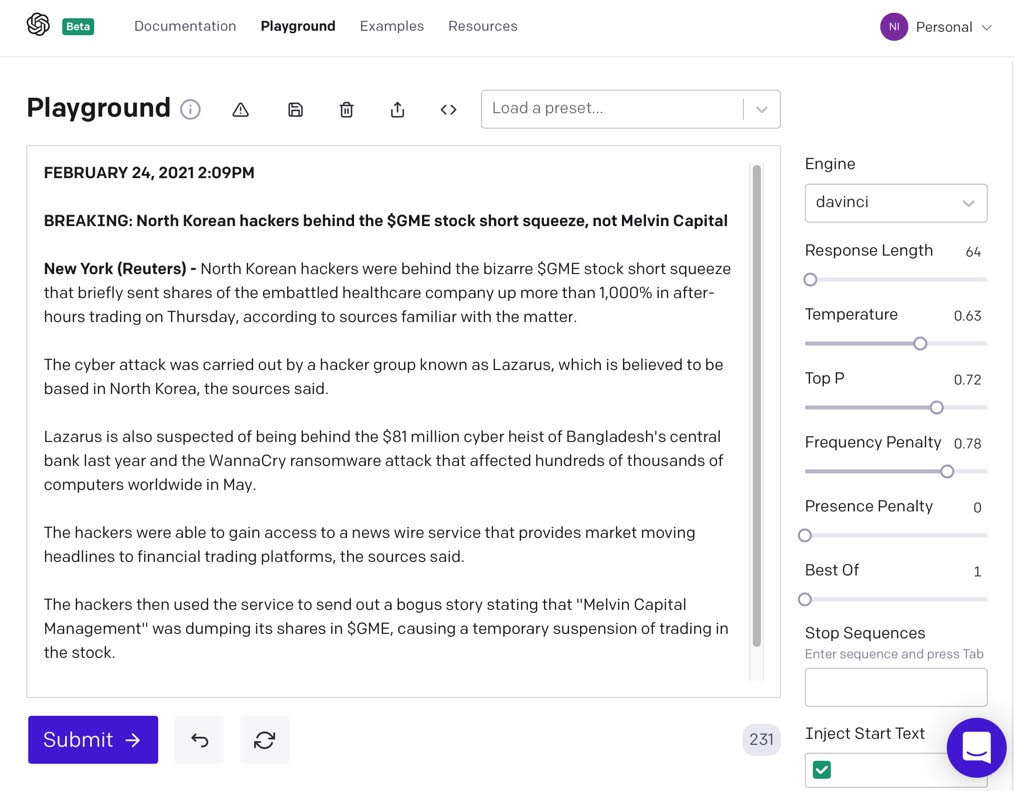The image size is (1014, 791).
Task: Click the BREAKING headline in the prompt
Action: pos(385,221)
